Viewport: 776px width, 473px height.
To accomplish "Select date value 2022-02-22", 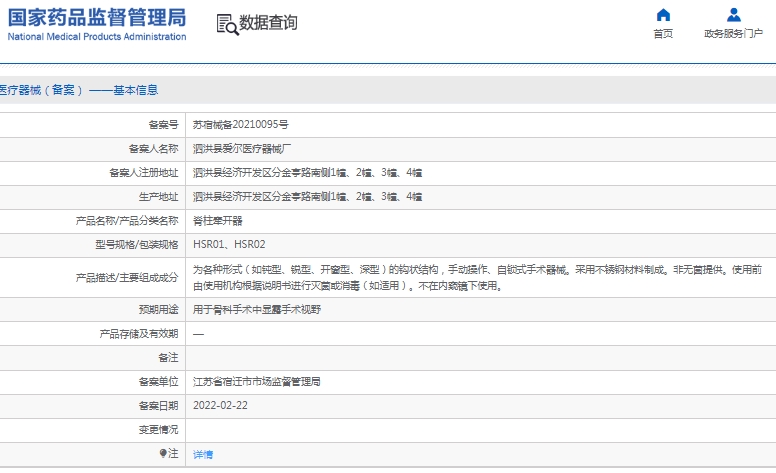I will coord(220,405).
